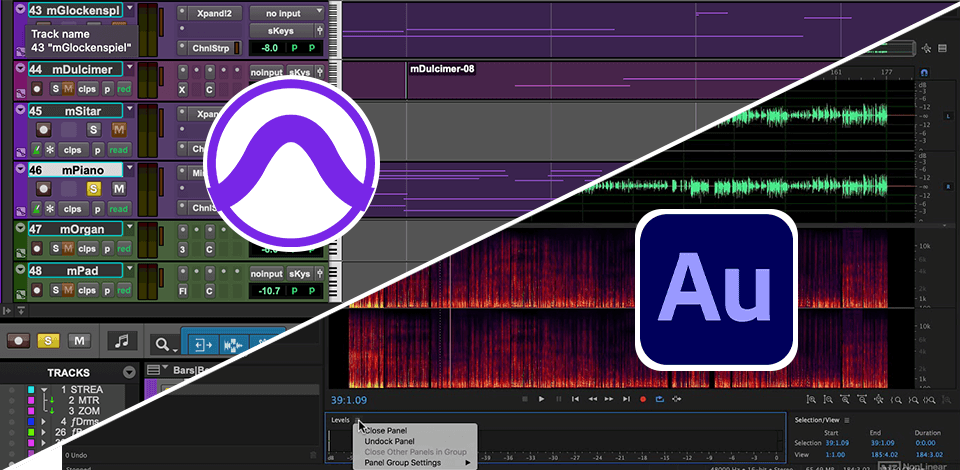Arm recording on the 46 mPiano track
This screenshot has height=470, width=960.
43,188
